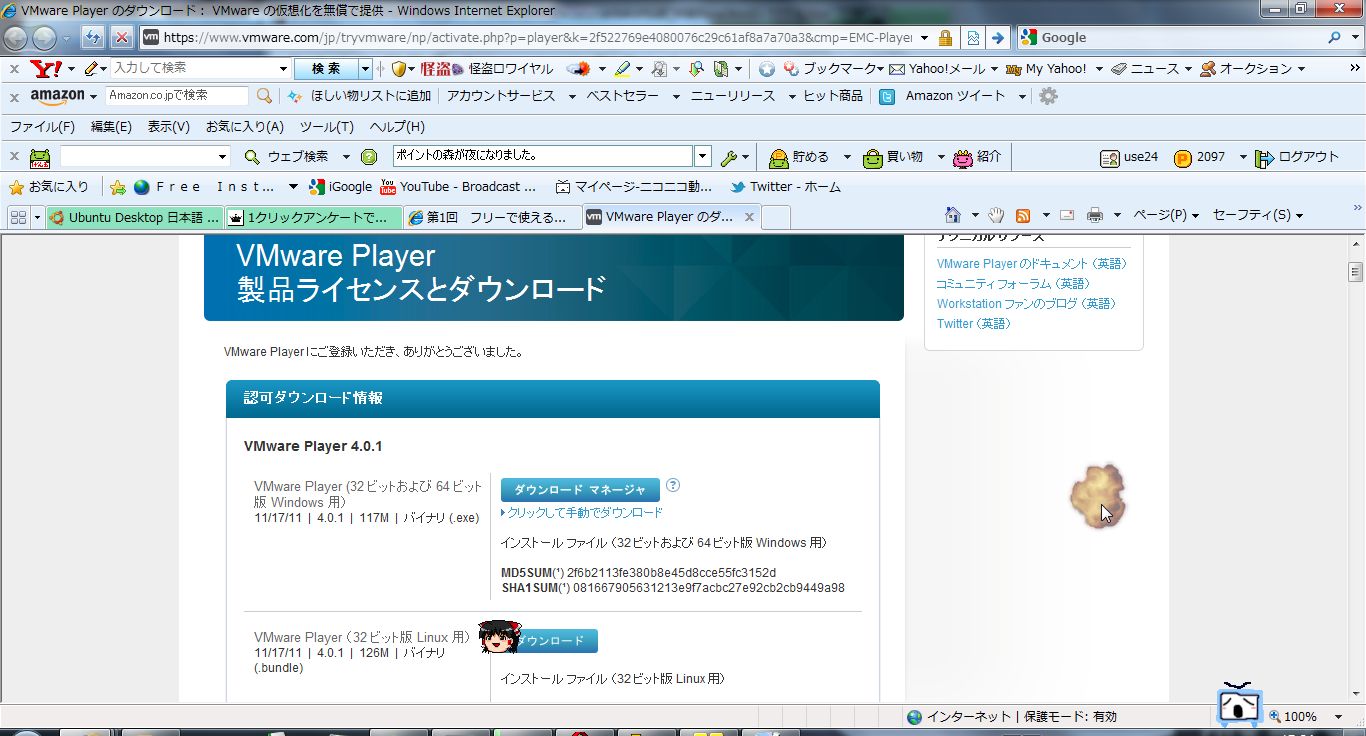Click the security lock icon in address bar

(x=945, y=38)
